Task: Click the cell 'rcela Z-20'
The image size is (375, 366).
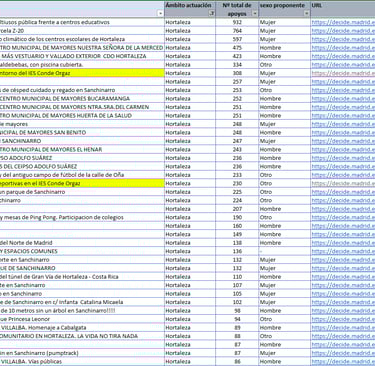Action: point(82,31)
